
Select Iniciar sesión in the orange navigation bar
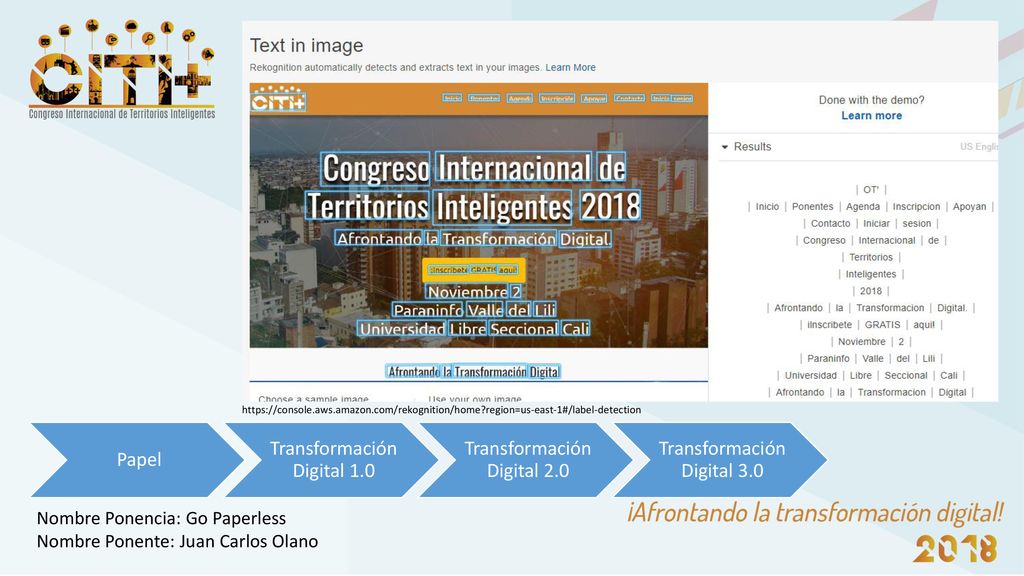pos(672,98)
